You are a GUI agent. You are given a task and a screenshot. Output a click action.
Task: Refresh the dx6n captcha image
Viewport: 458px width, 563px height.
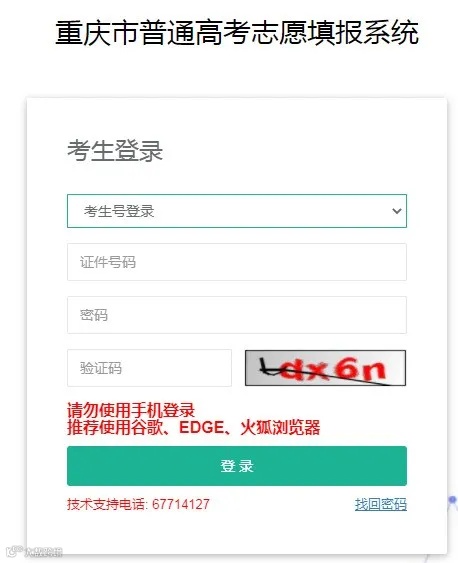[325, 368]
